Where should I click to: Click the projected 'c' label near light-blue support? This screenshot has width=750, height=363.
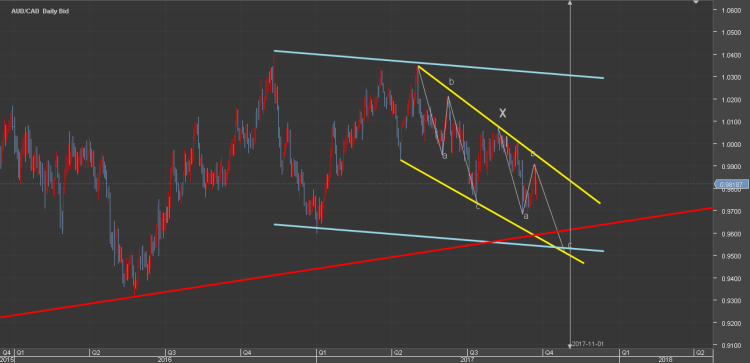click(569, 245)
